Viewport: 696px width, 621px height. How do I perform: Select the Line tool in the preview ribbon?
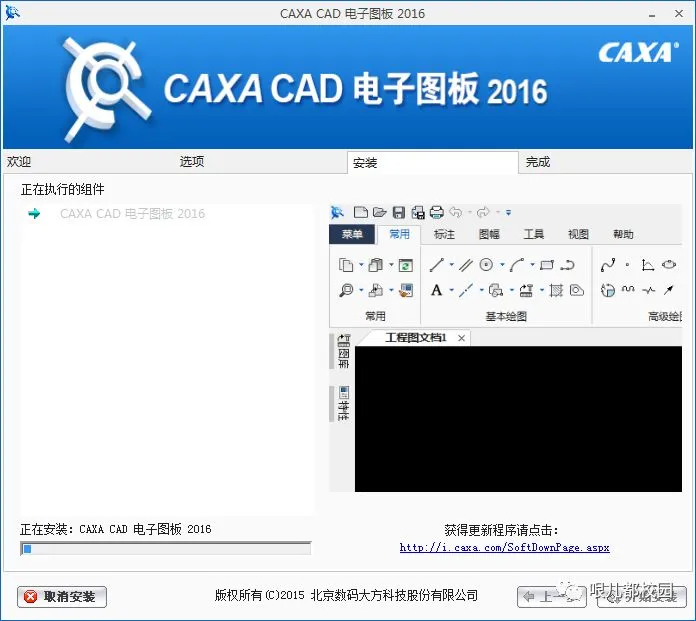tap(437, 265)
